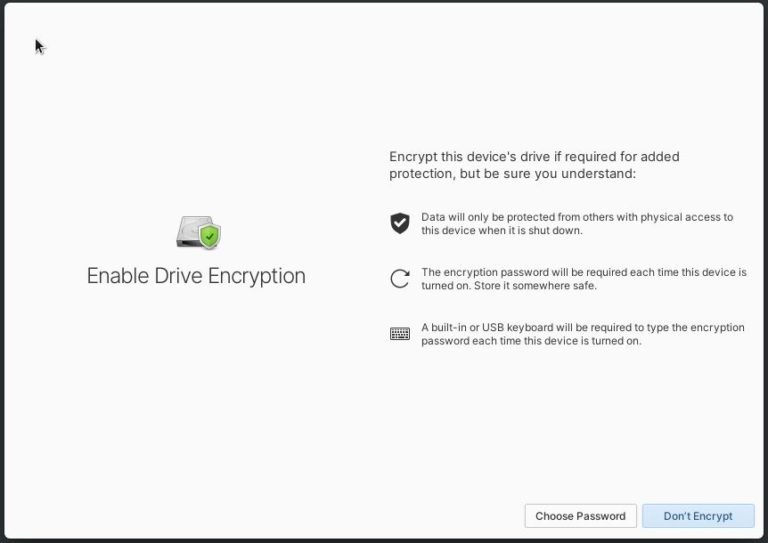The image size is (768, 543).
Task: Click the black shield checkmark icon
Action: pos(400,223)
